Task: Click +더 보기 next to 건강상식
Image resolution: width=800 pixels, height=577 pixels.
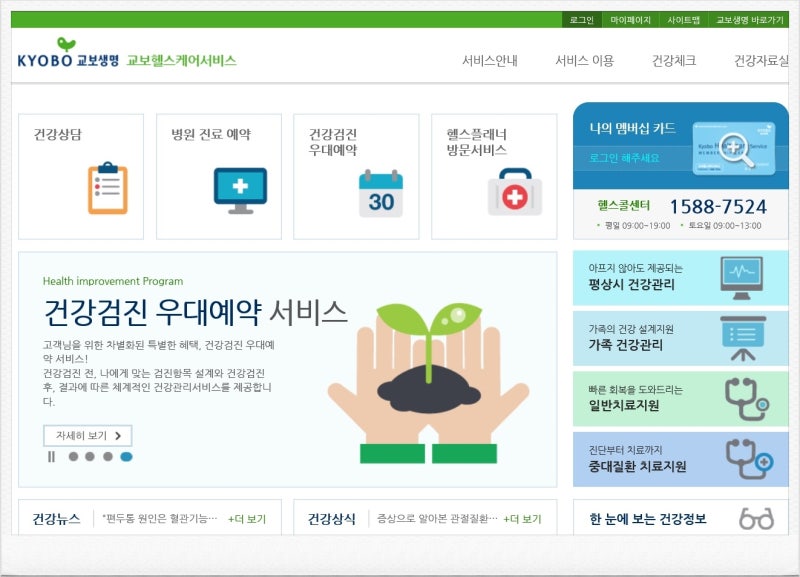Action: point(522,519)
